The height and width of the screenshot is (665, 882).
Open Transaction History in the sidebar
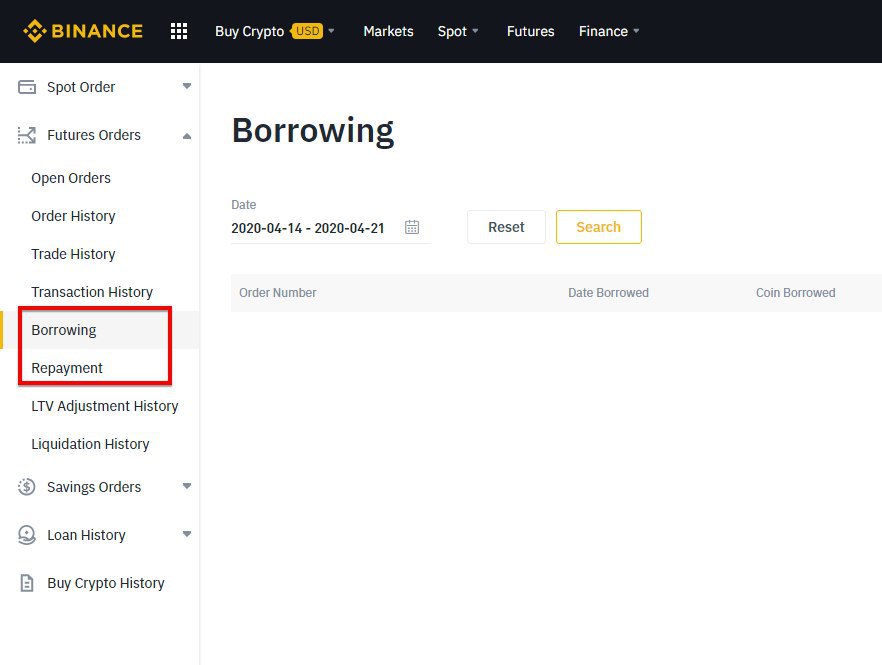(x=92, y=292)
